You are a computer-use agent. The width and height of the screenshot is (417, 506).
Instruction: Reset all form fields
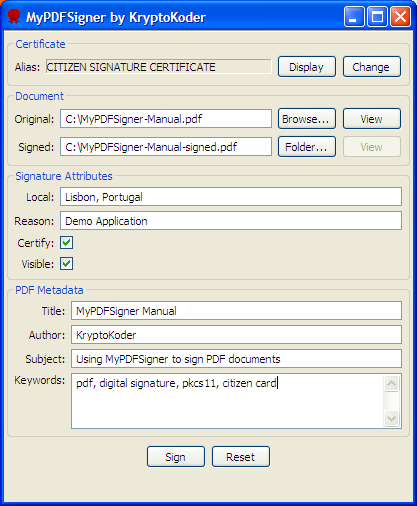click(241, 457)
